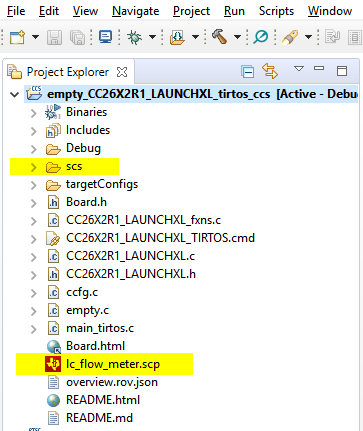Open the New wizard dropdown arrow
Viewport: 363px width, 431px height.
point(35,37)
